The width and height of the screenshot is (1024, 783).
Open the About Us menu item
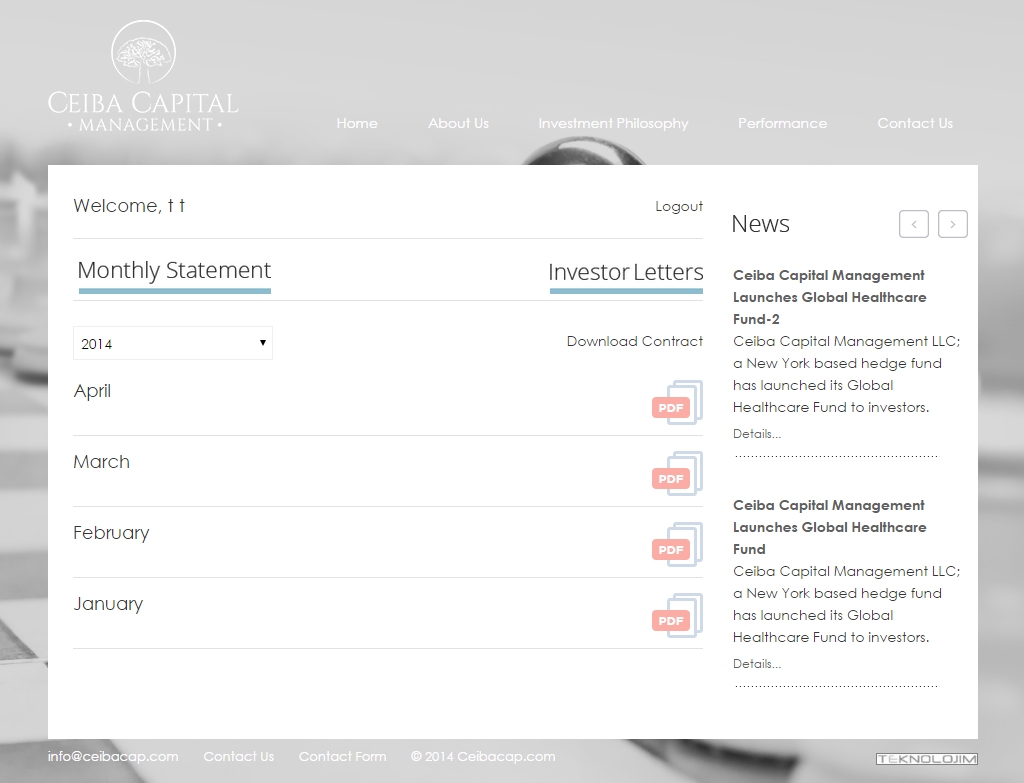pos(458,123)
